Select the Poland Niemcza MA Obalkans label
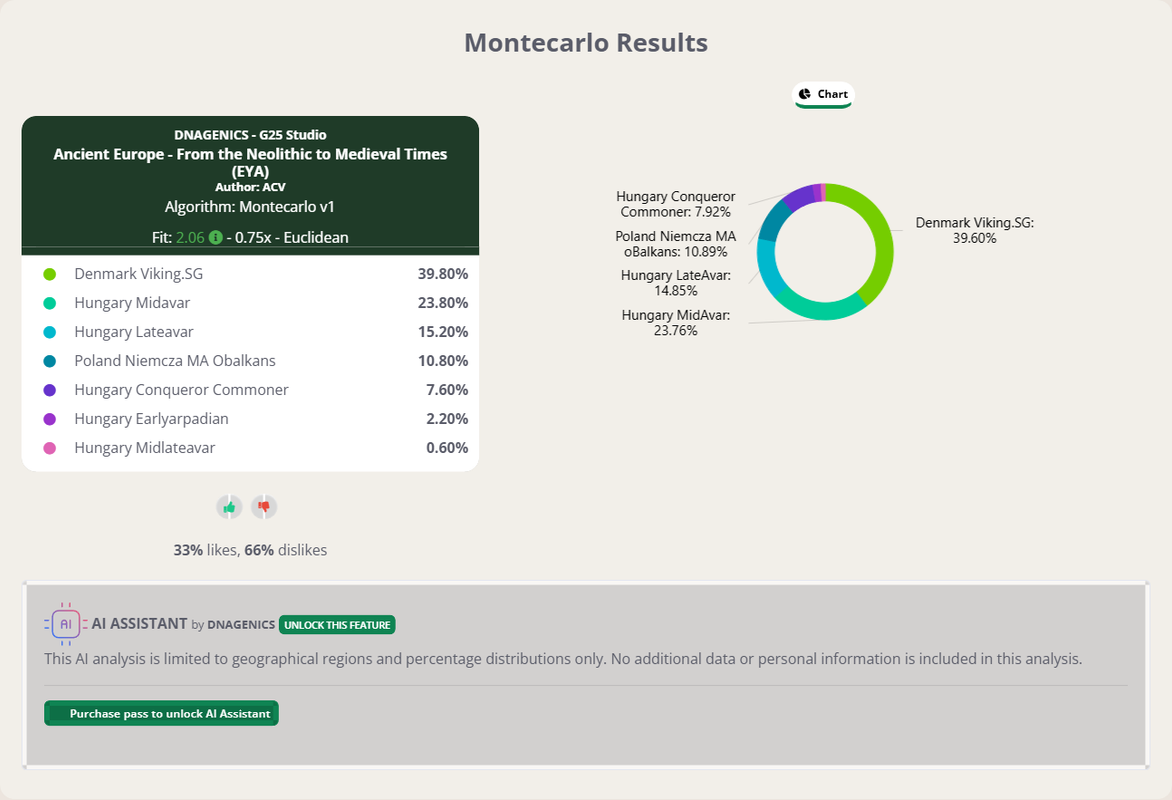Viewport: 1172px width, 800px height. (175, 361)
